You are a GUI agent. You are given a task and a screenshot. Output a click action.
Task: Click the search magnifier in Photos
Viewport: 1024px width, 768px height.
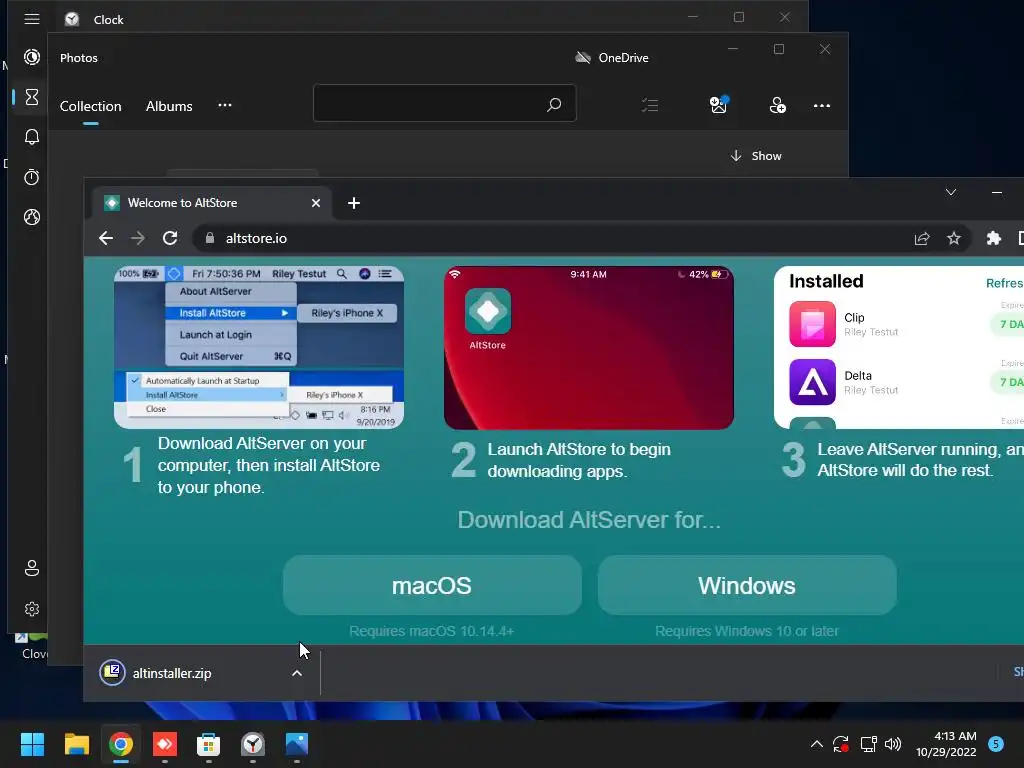pyautogui.click(x=554, y=104)
